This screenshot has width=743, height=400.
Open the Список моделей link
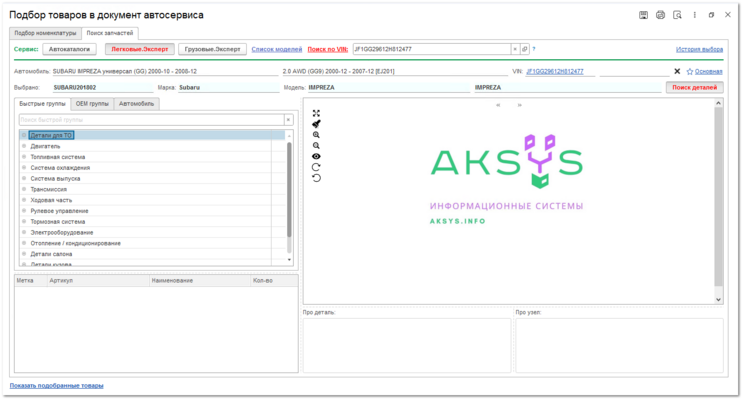(x=277, y=49)
